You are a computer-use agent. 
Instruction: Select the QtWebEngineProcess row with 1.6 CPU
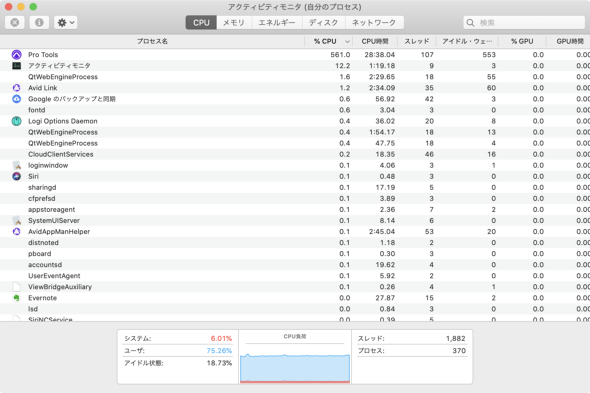pyautogui.click(x=295, y=77)
